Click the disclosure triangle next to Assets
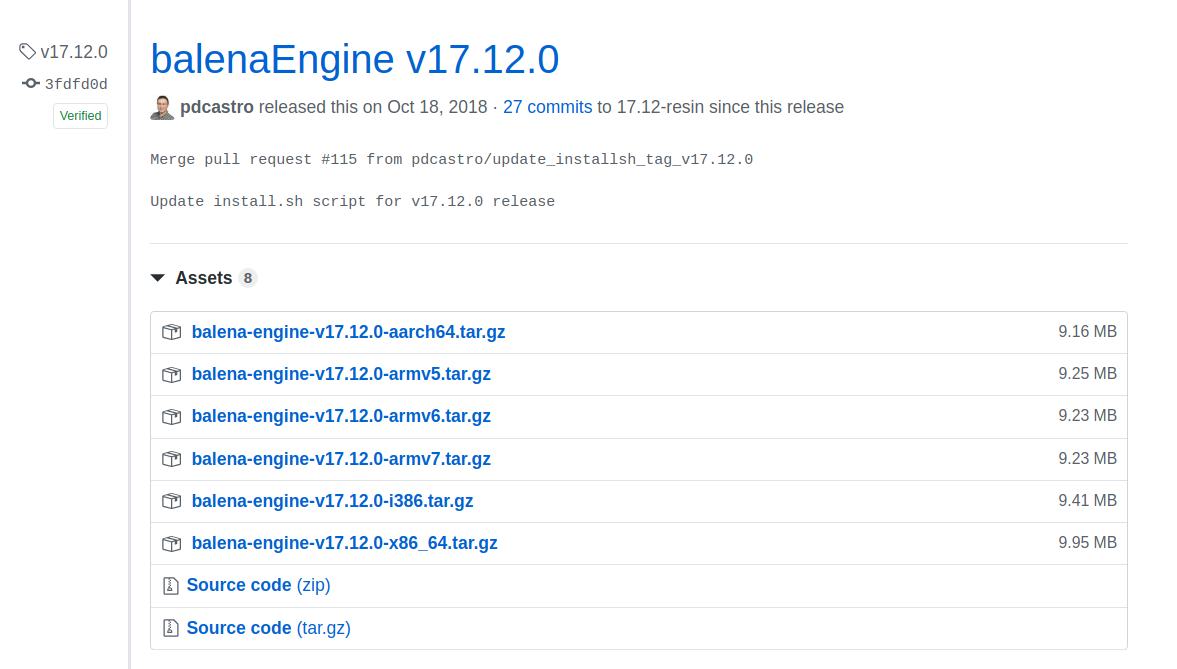Image resolution: width=1177 pixels, height=669 pixels. (158, 277)
